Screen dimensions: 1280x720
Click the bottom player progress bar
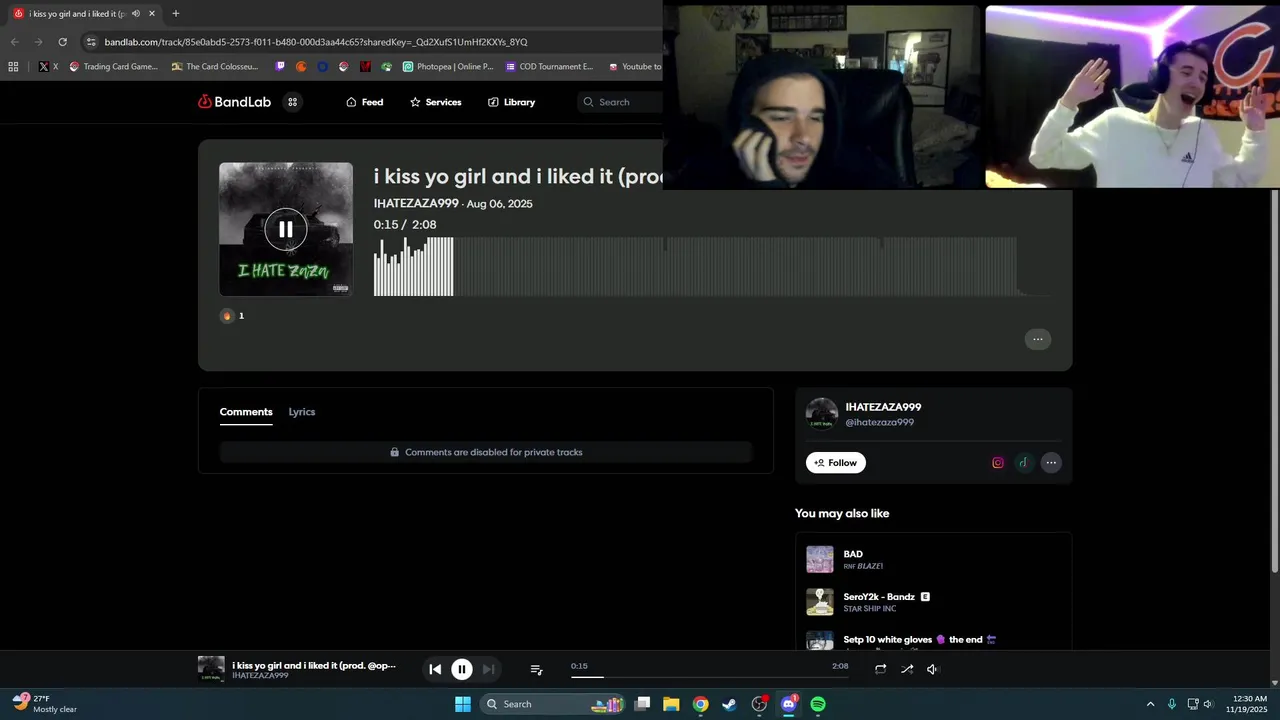click(710, 677)
